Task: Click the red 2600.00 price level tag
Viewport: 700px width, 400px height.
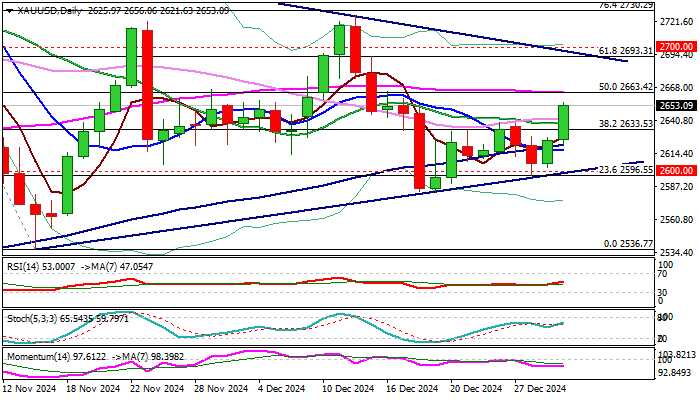Action: pyautogui.click(x=677, y=171)
